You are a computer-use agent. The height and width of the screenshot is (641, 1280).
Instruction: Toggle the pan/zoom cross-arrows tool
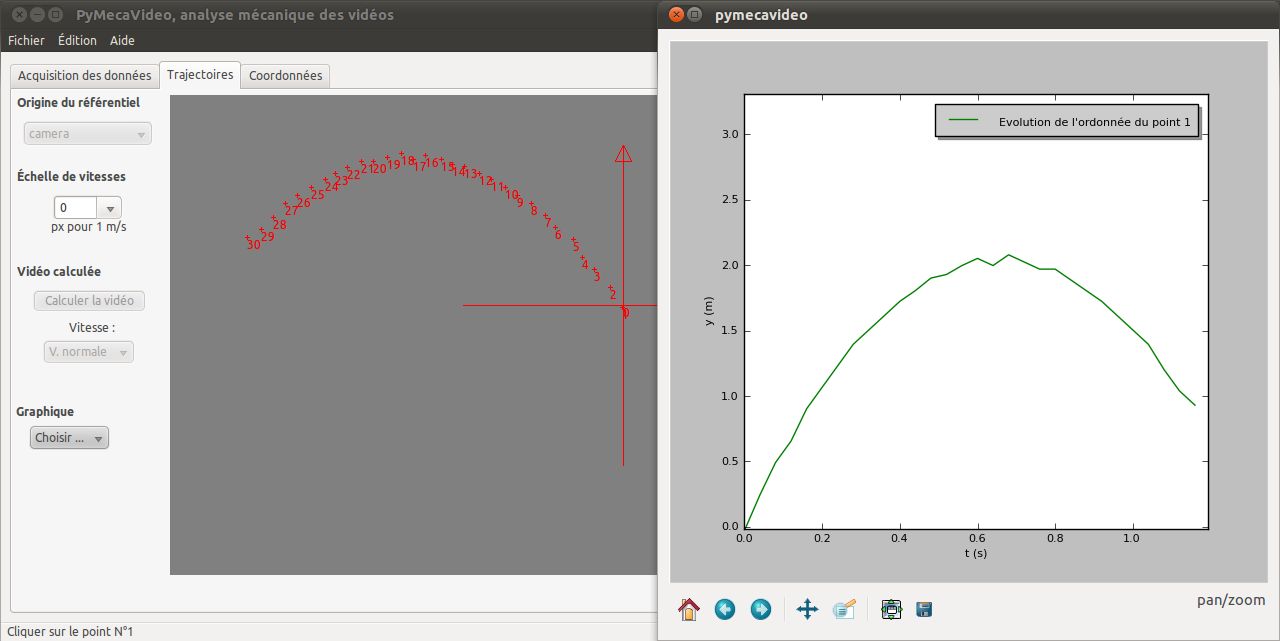807,609
